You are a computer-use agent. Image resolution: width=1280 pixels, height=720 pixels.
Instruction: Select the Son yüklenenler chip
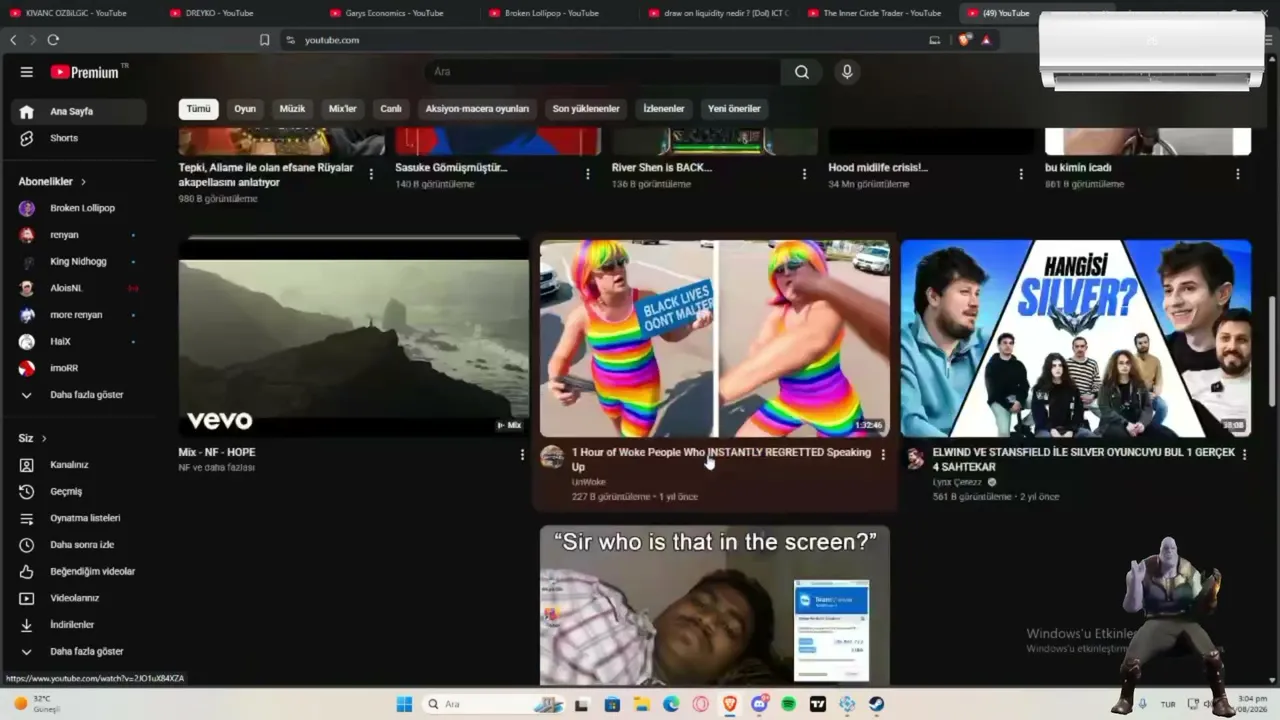586,109
